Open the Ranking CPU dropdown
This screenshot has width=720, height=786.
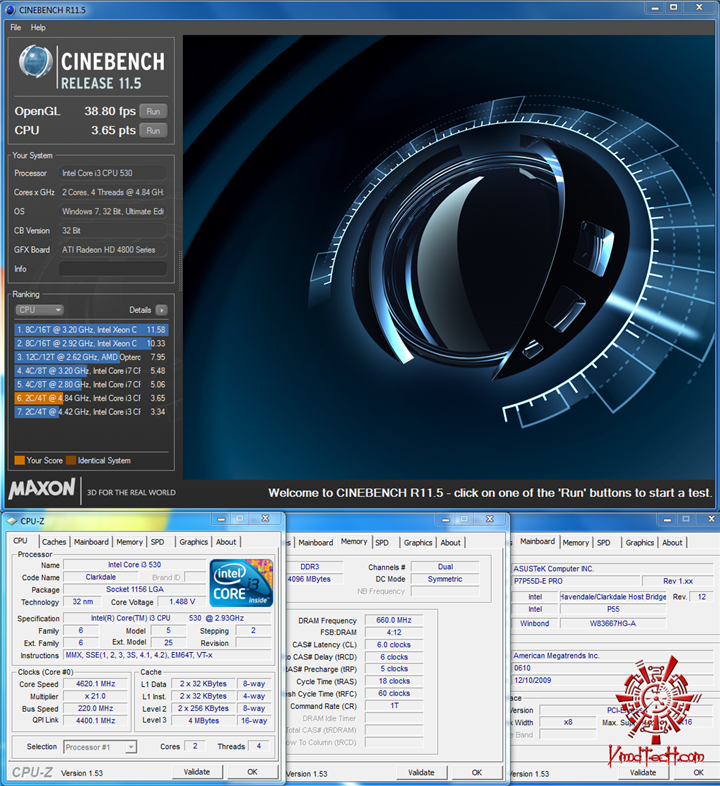pos(39,310)
